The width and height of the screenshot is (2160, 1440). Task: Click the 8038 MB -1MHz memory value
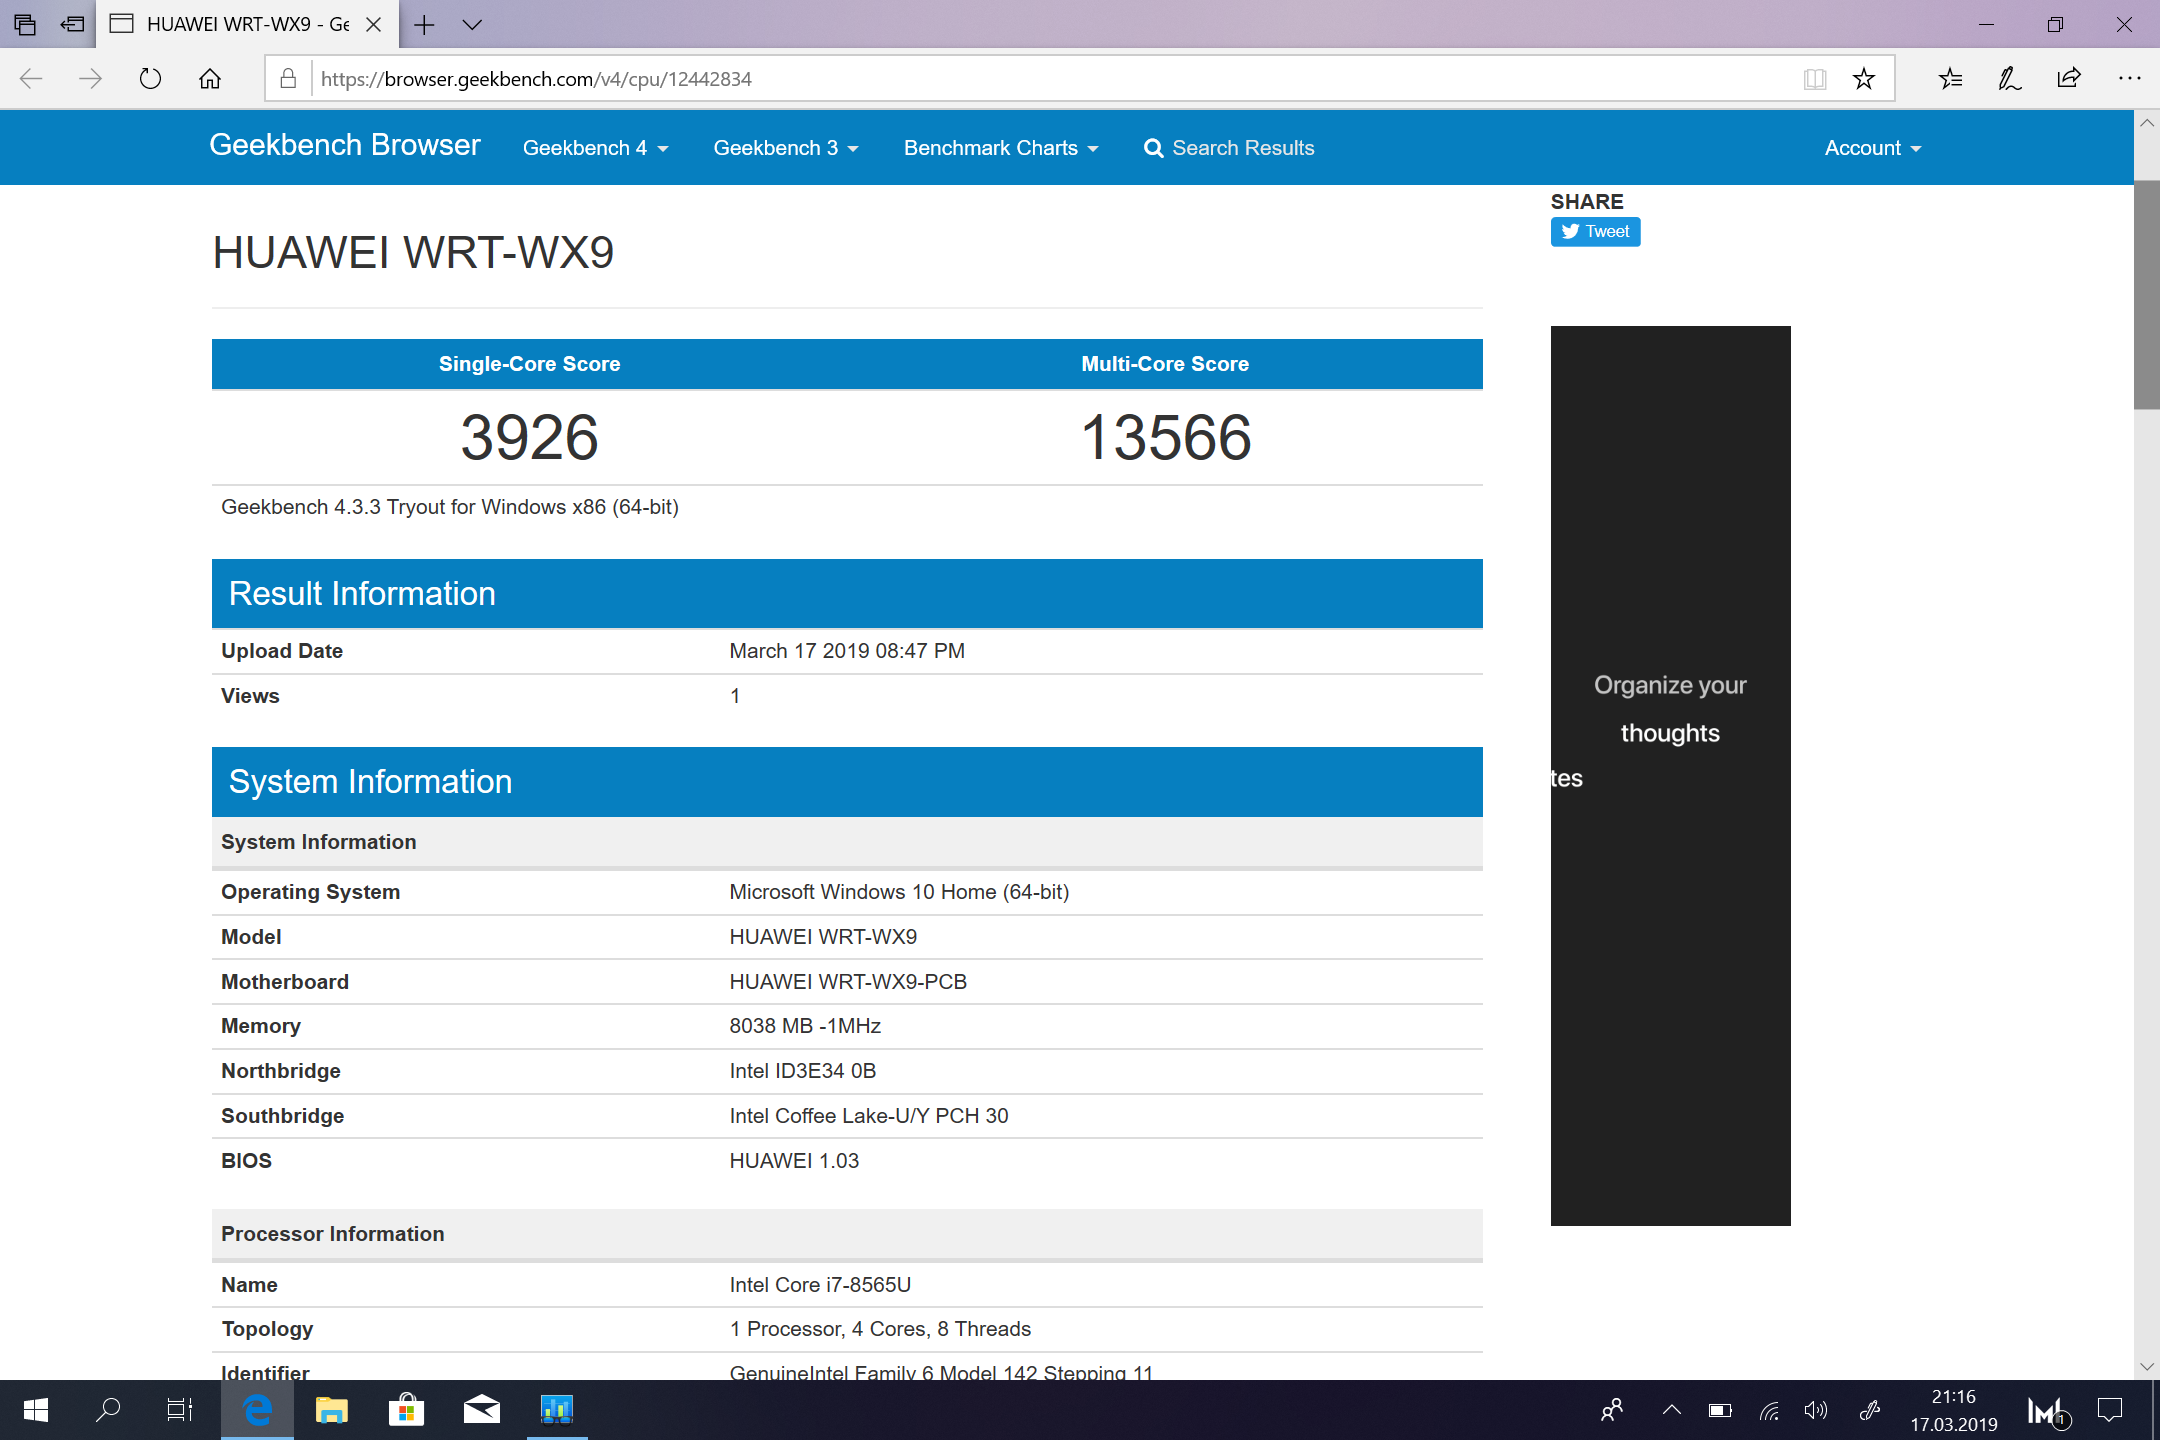[x=805, y=1026]
